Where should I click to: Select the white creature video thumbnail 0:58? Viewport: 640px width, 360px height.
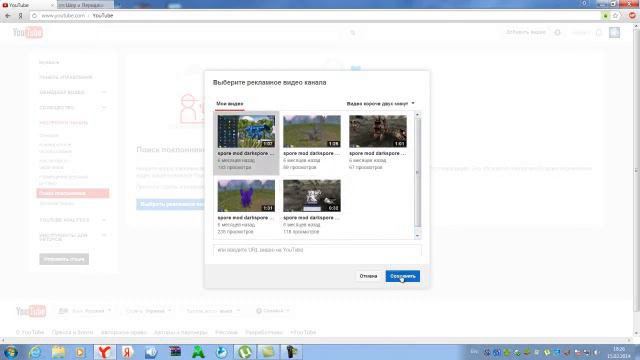click(x=312, y=196)
